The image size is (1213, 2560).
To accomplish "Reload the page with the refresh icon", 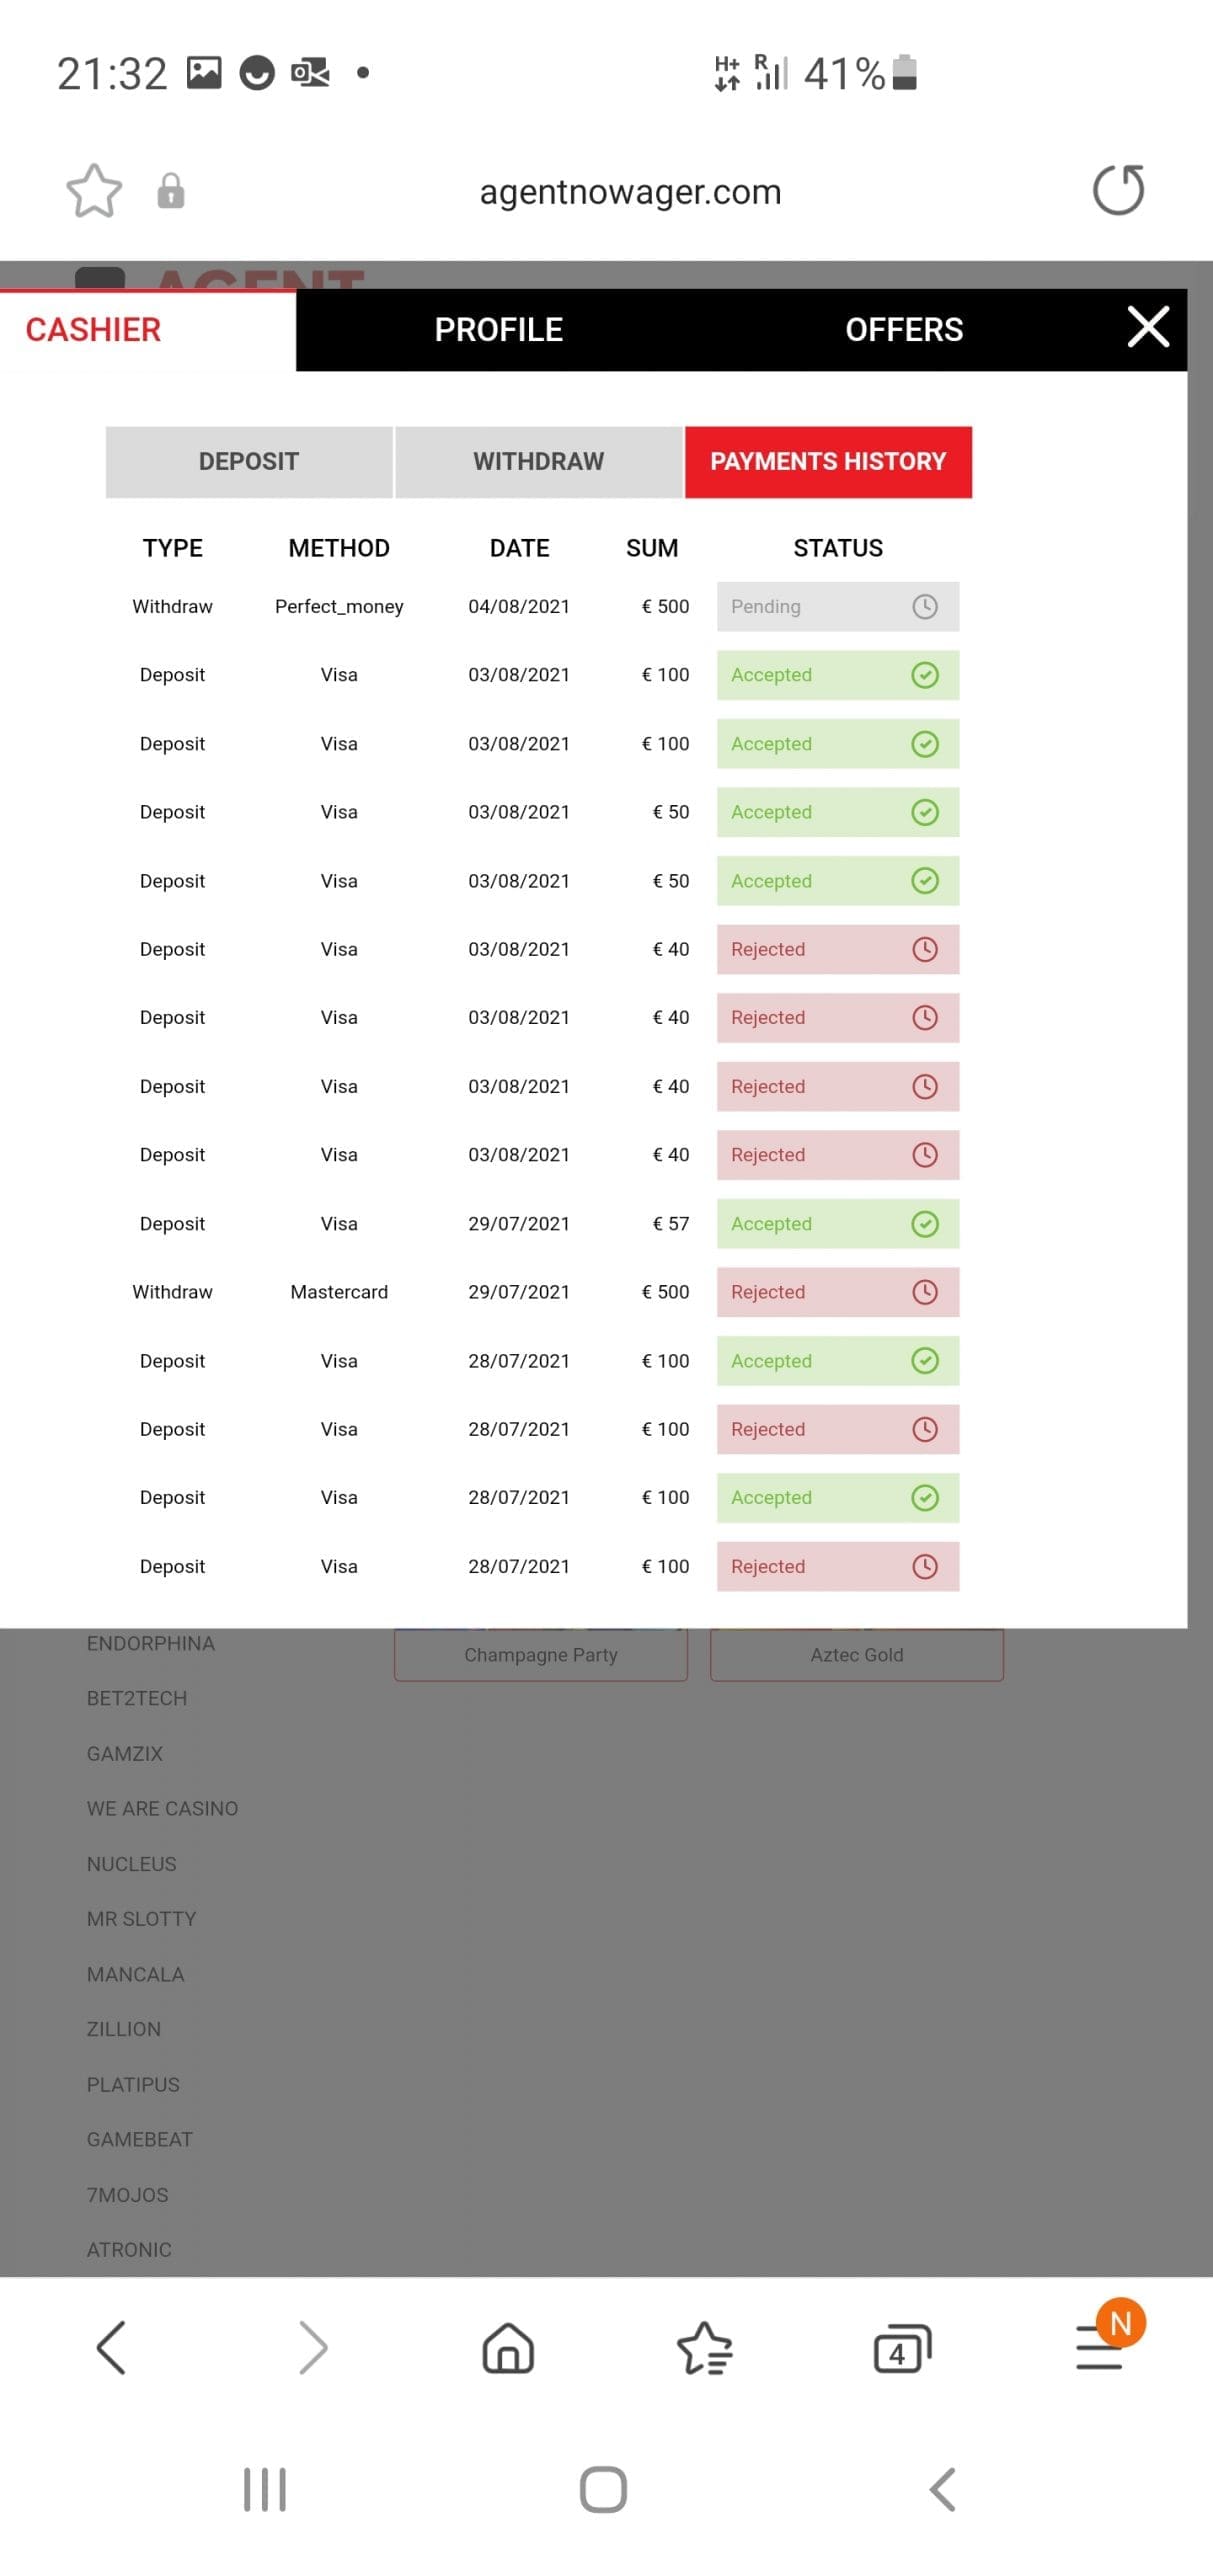I will coord(1118,190).
